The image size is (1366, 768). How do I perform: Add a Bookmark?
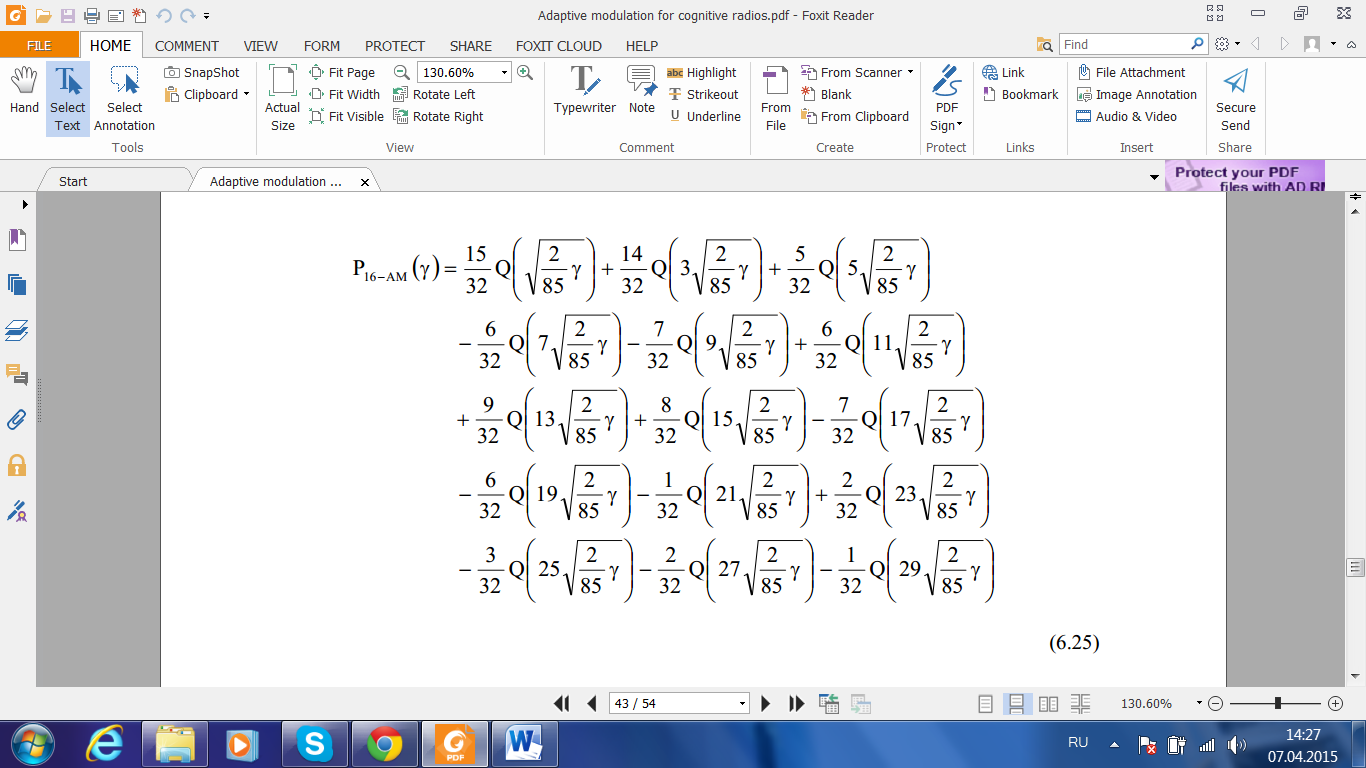(1020, 94)
